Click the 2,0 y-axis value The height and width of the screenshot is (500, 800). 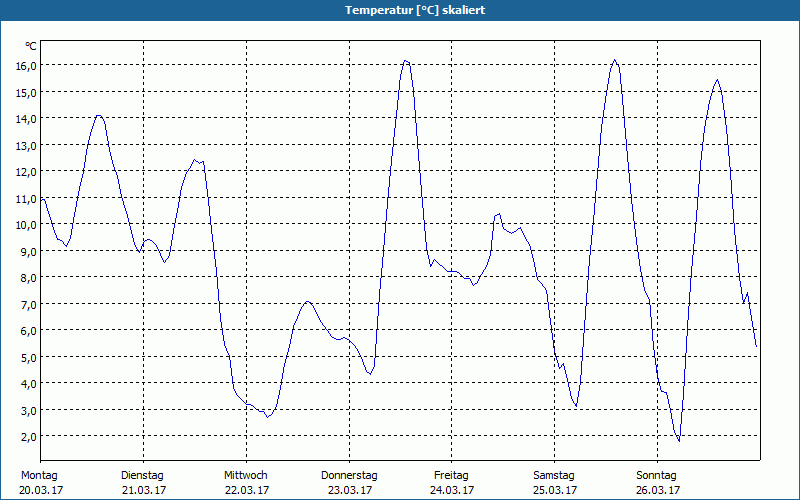(29, 436)
